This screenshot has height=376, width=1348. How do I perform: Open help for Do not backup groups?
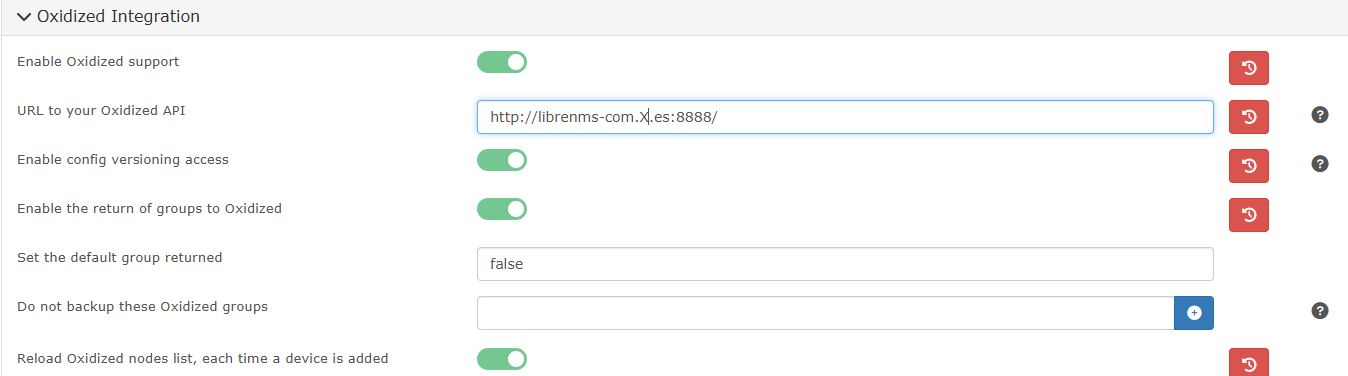coord(1319,311)
